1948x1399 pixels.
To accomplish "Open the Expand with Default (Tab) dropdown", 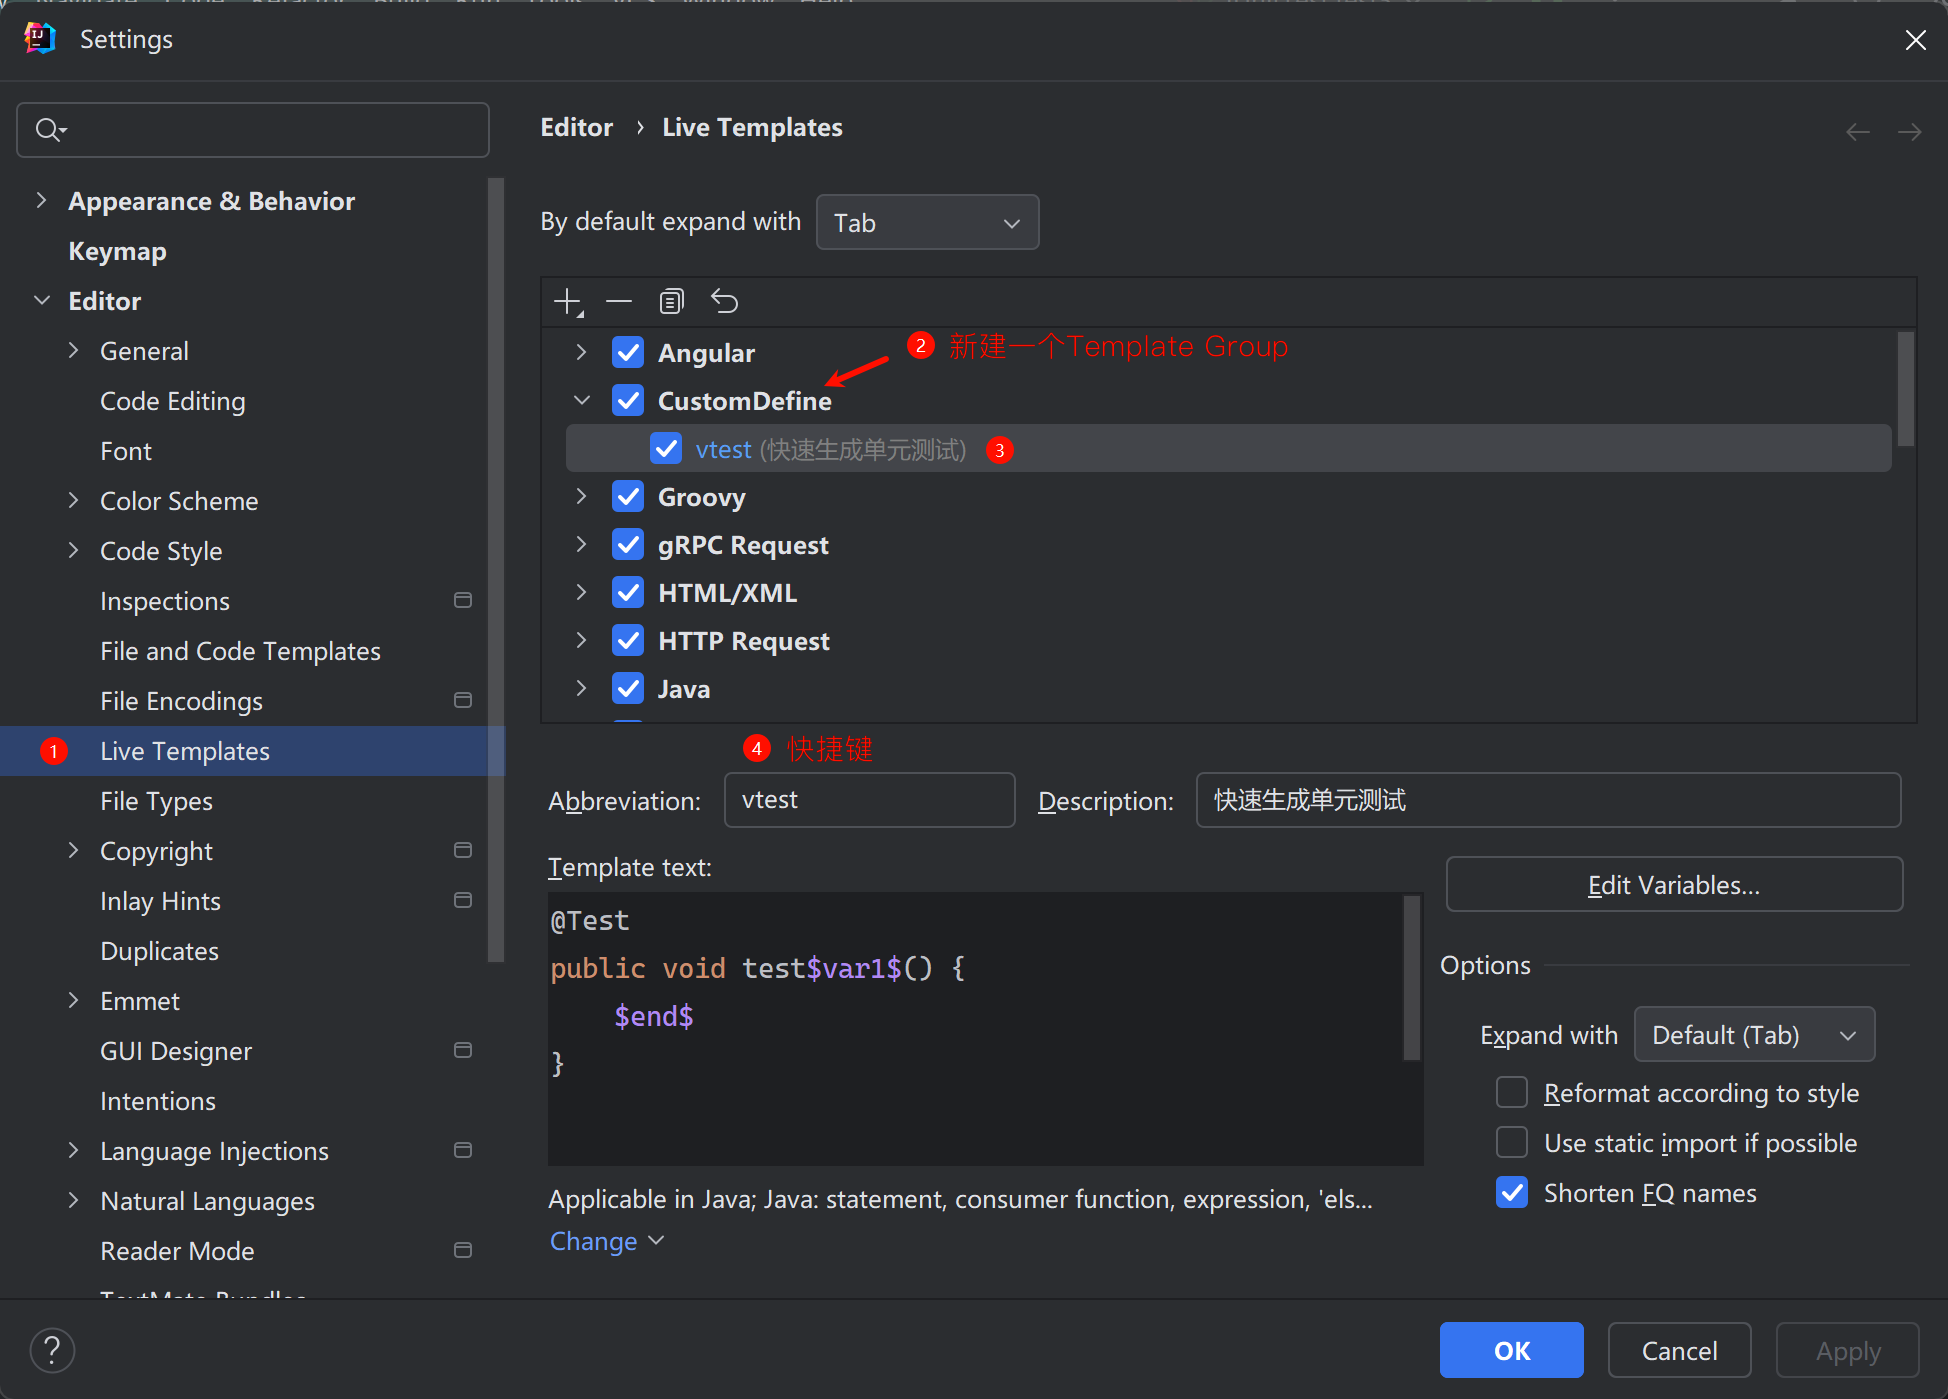I will coord(1754,1034).
